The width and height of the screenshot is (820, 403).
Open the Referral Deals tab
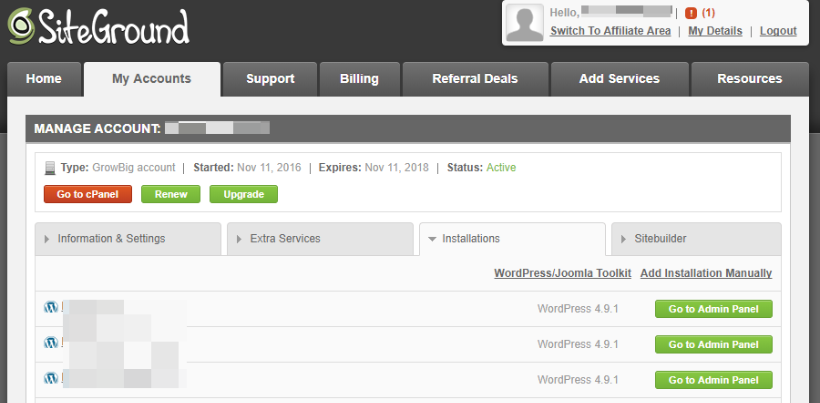click(475, 79)
